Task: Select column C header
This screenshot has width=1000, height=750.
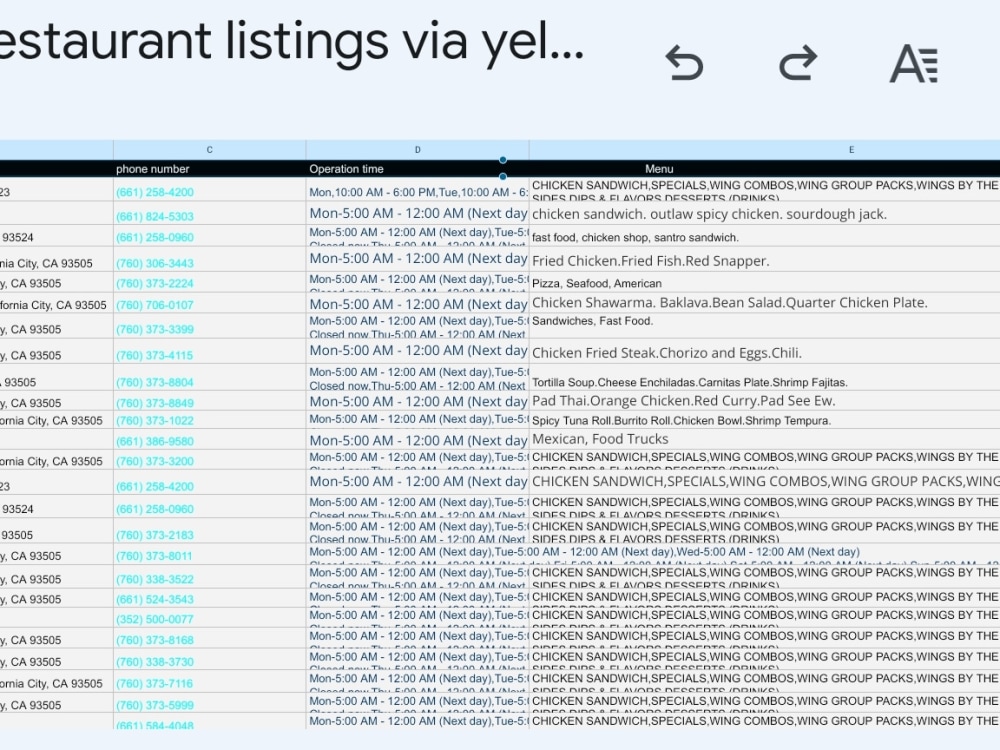Action: pyautogui.click(x=210, y=150)
